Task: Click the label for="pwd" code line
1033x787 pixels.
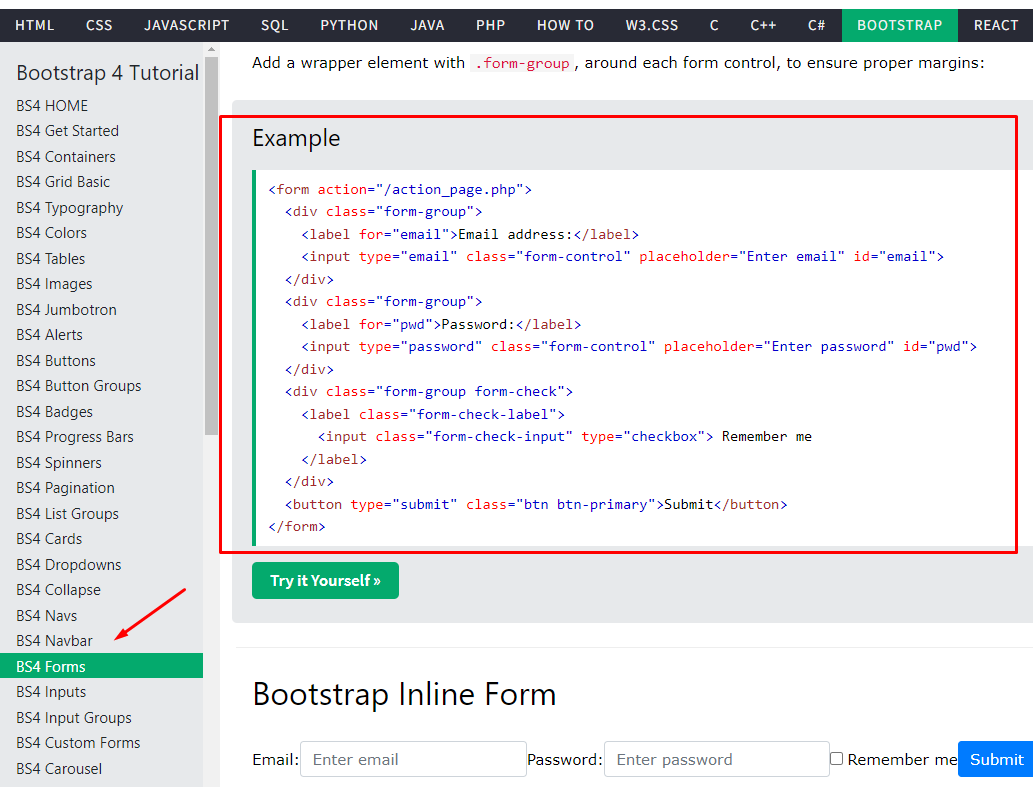Action: (x=441, y=325)
